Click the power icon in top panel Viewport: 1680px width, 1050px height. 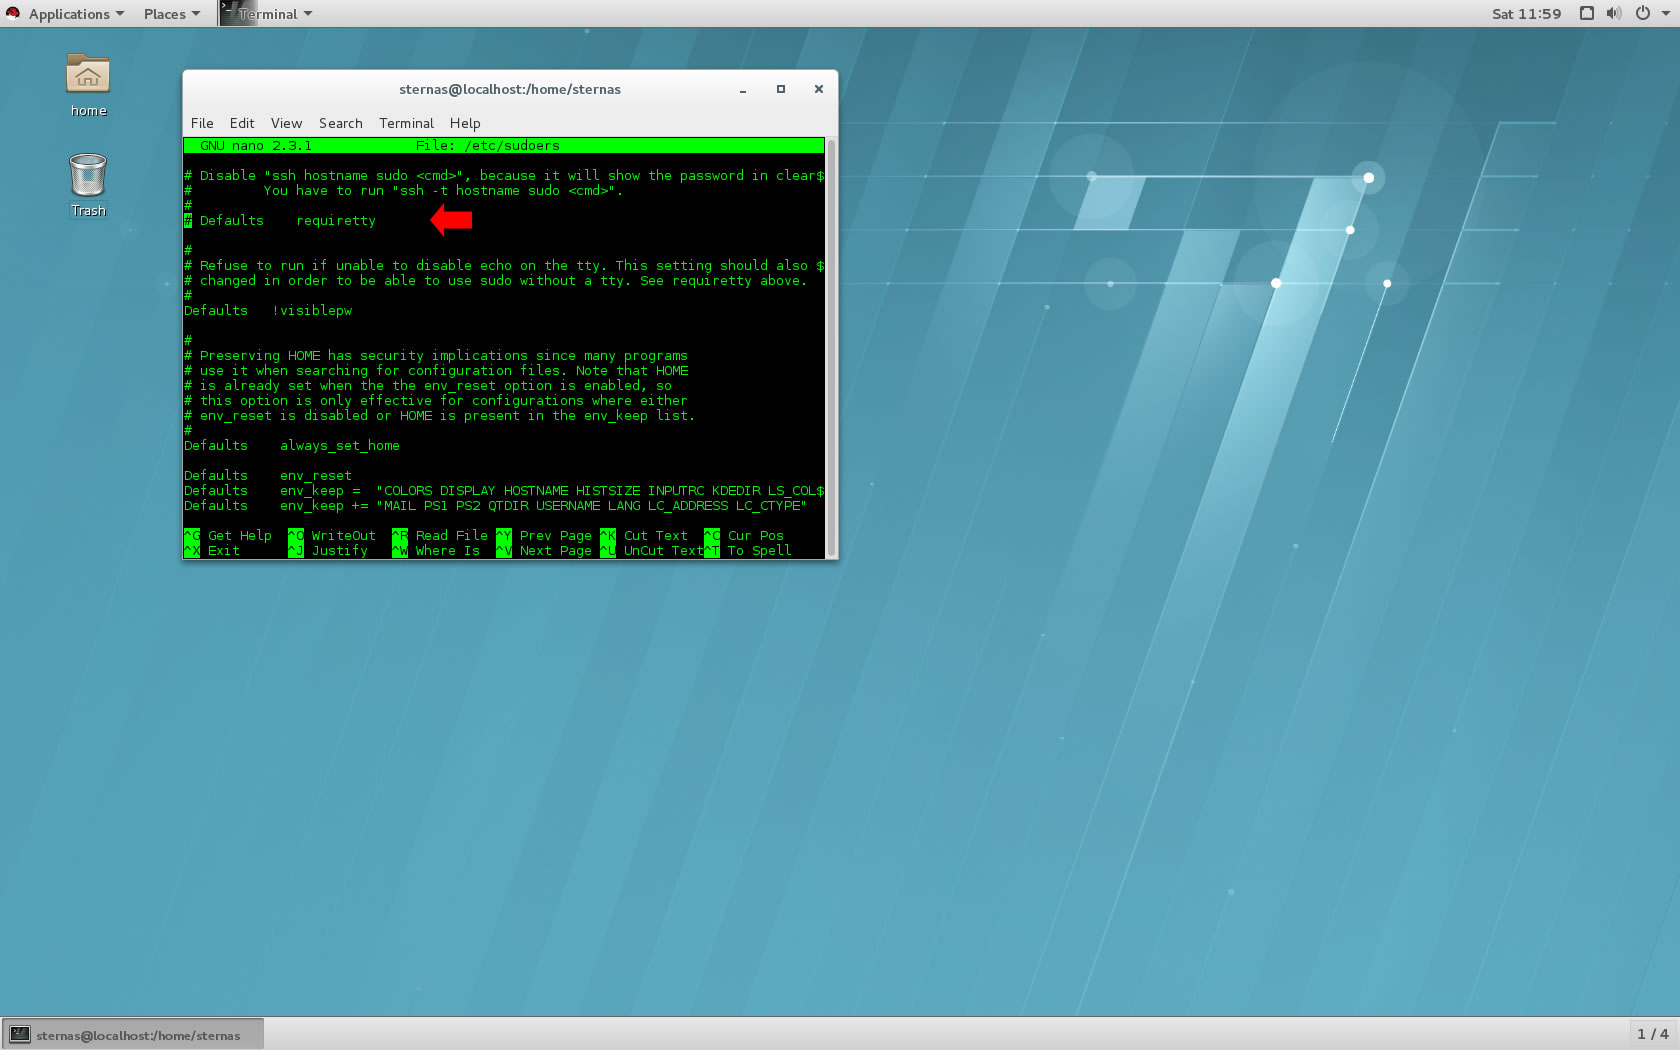point(1642,13)
